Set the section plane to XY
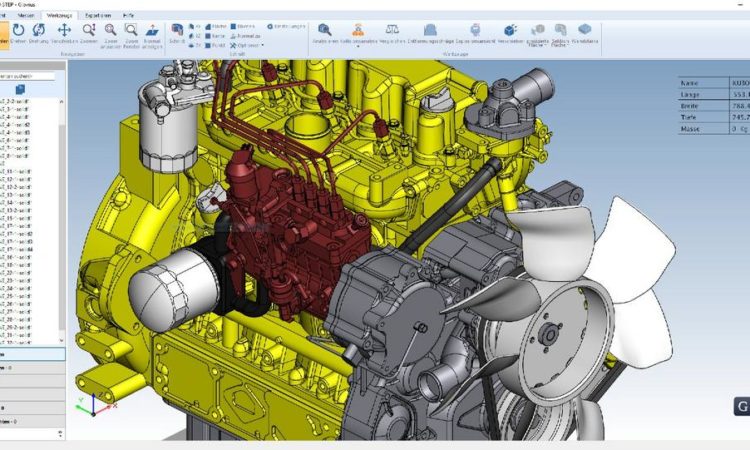The height and width of the screenshot is (450, 750). 195,26
